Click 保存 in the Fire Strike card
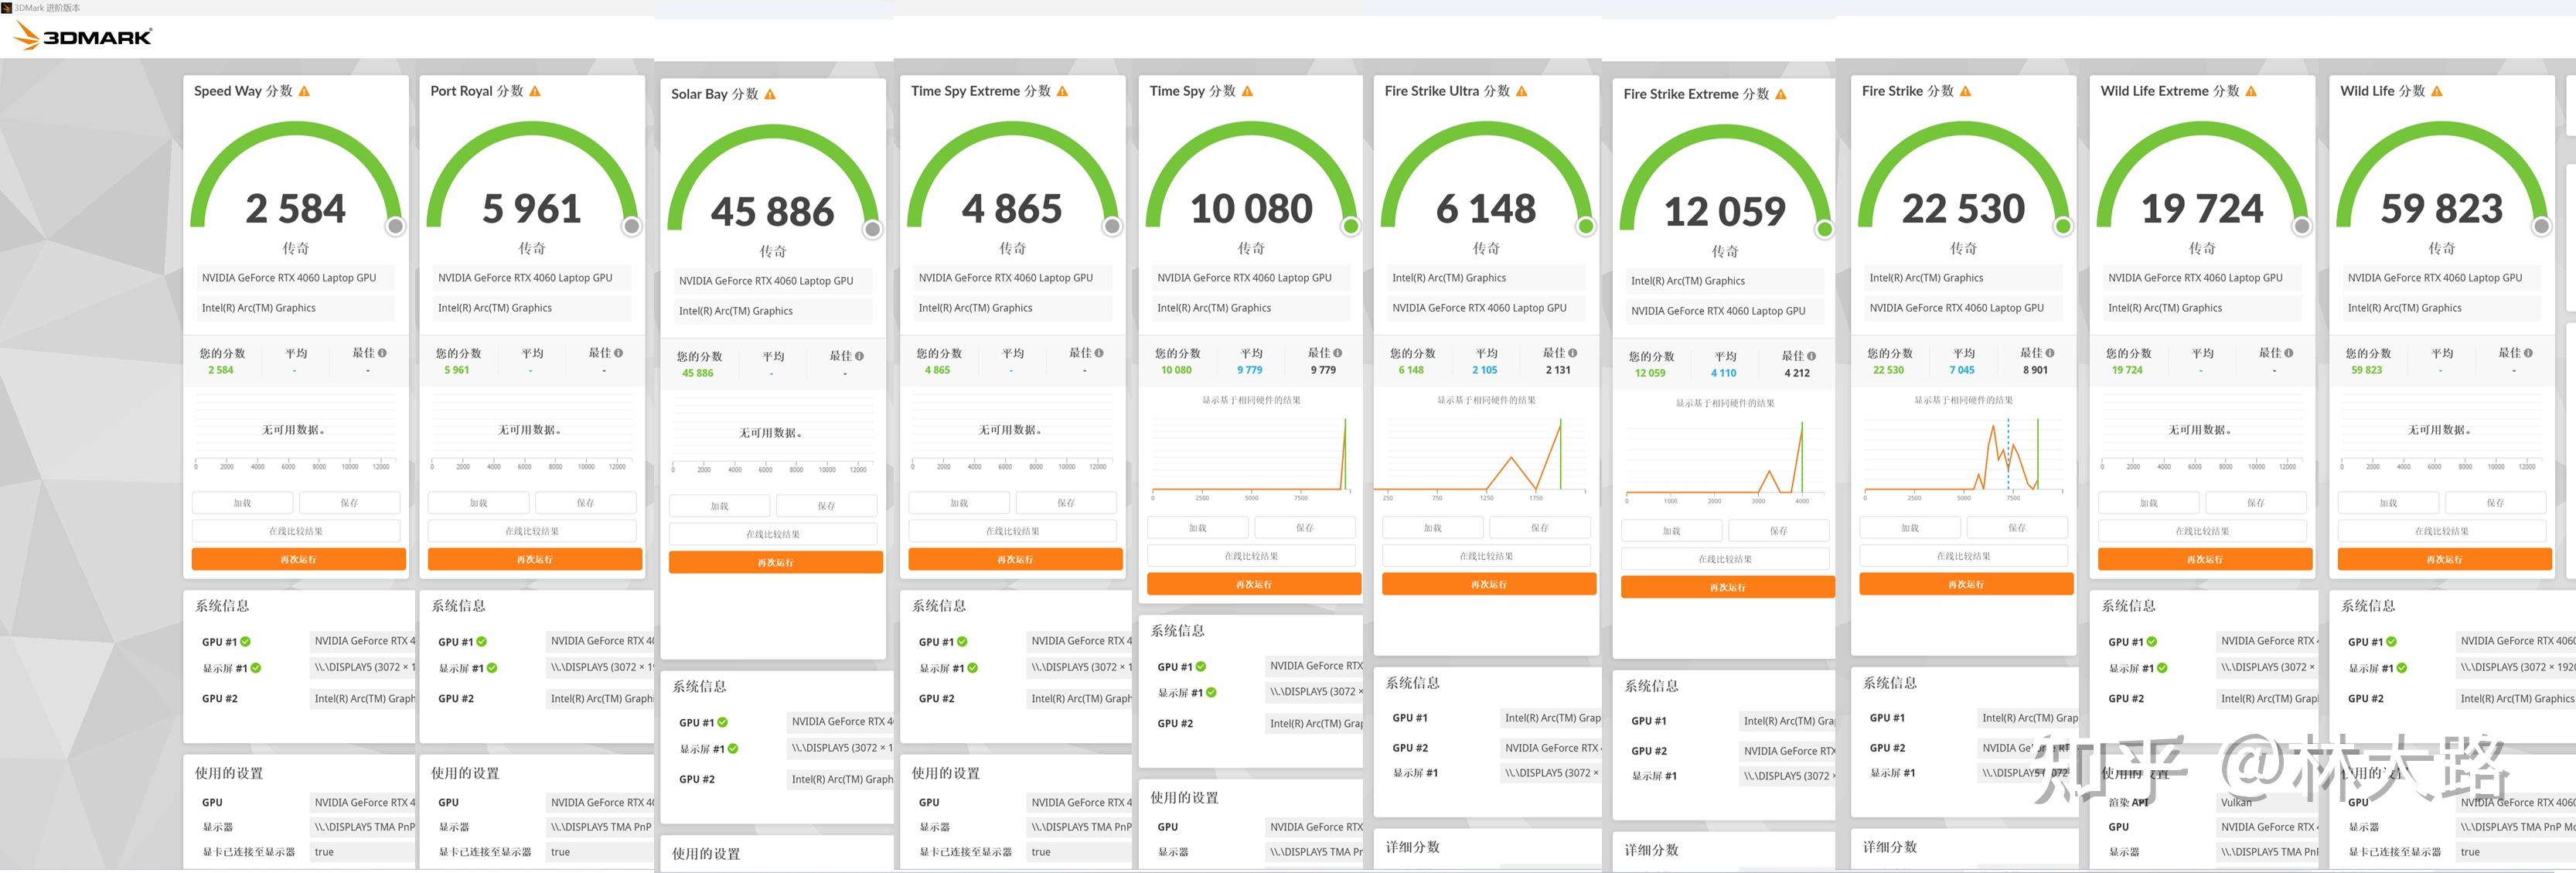 click(x=2018, y=528)
